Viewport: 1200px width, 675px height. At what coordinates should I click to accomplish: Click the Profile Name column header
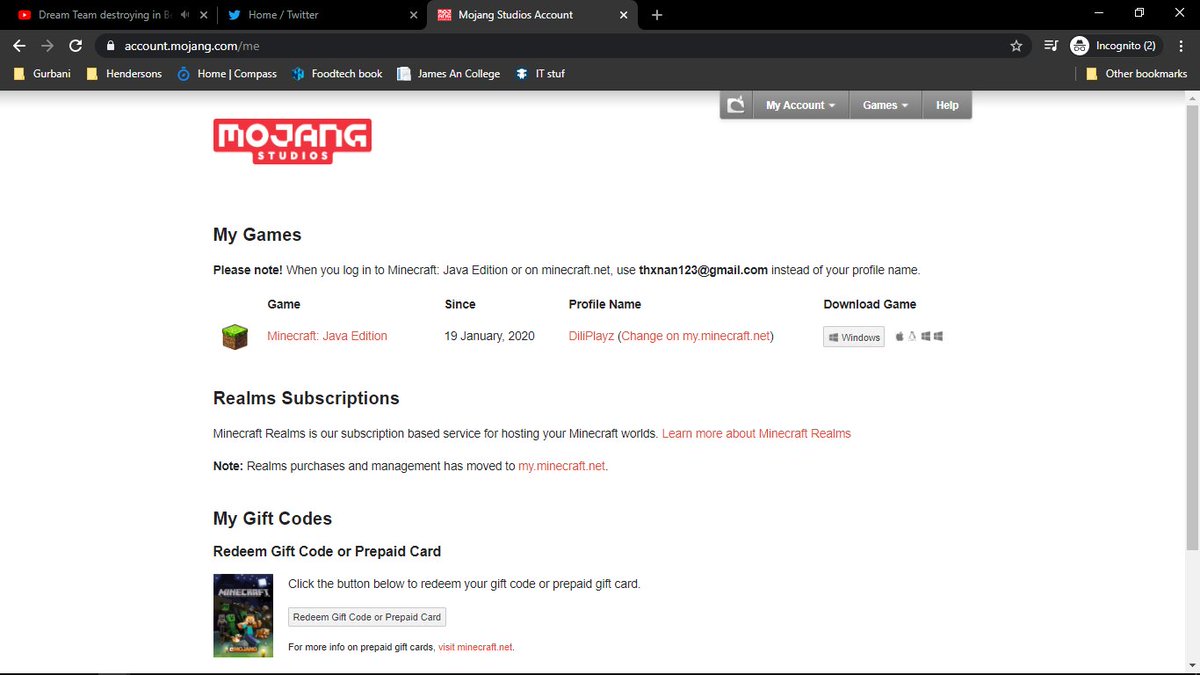click(x=604, y=304)
